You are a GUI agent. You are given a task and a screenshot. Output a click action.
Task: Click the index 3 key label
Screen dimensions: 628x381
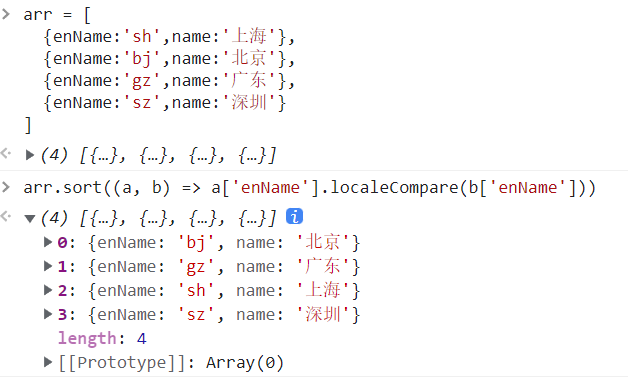62,314
